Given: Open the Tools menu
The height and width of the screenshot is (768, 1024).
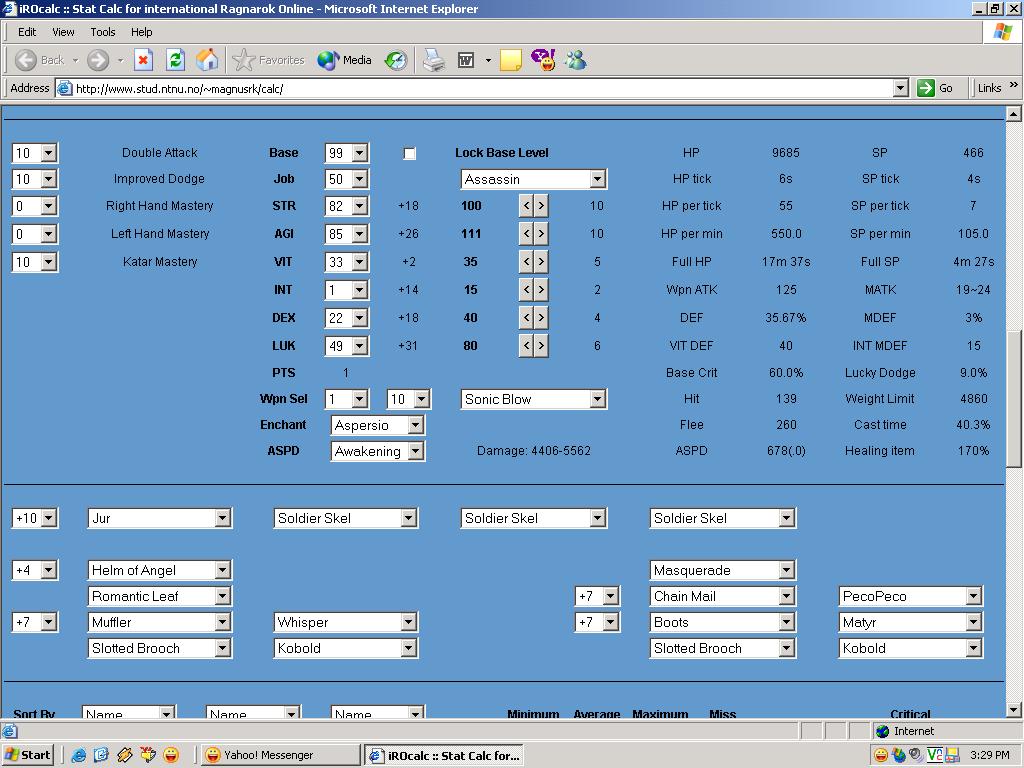Looking at the screenshot, I should point(102,32).
